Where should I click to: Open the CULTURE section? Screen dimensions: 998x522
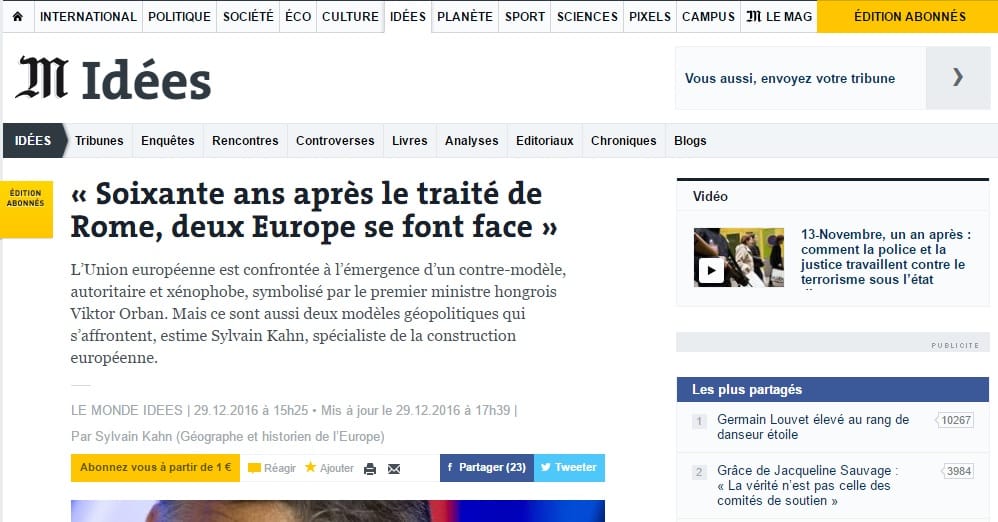[x=350, y=17]
